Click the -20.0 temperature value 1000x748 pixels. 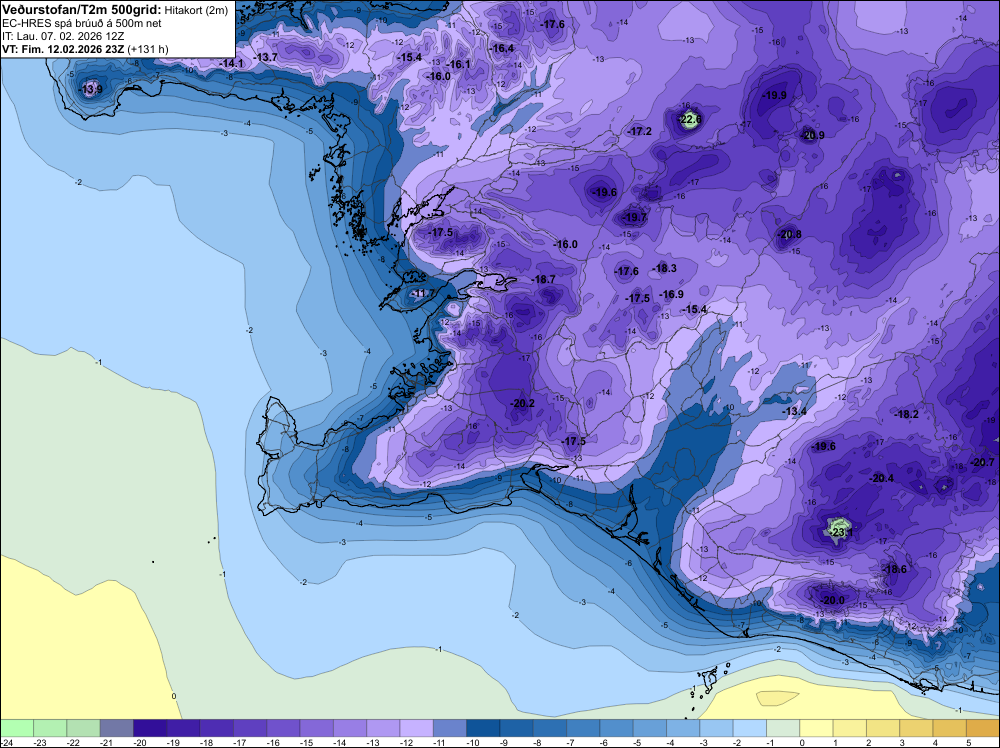pos(832,600)
